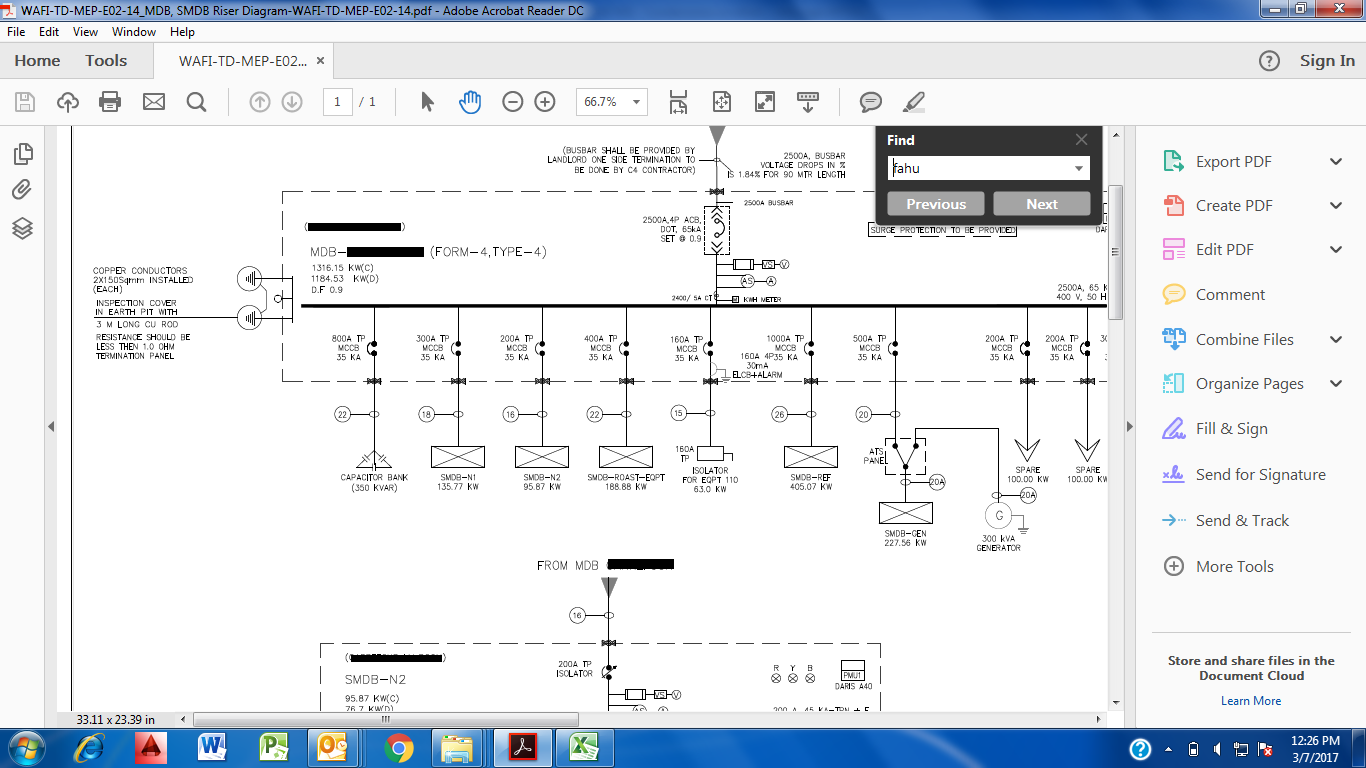
Task: Click the Send email envelope icon
Action: [x=153, y=102]
